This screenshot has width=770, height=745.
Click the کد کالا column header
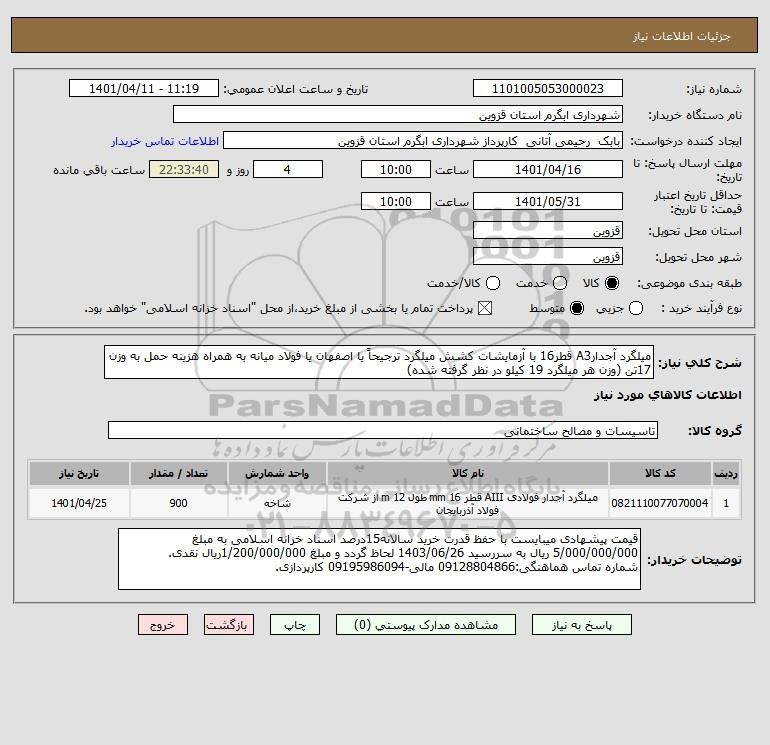[660, 473]
